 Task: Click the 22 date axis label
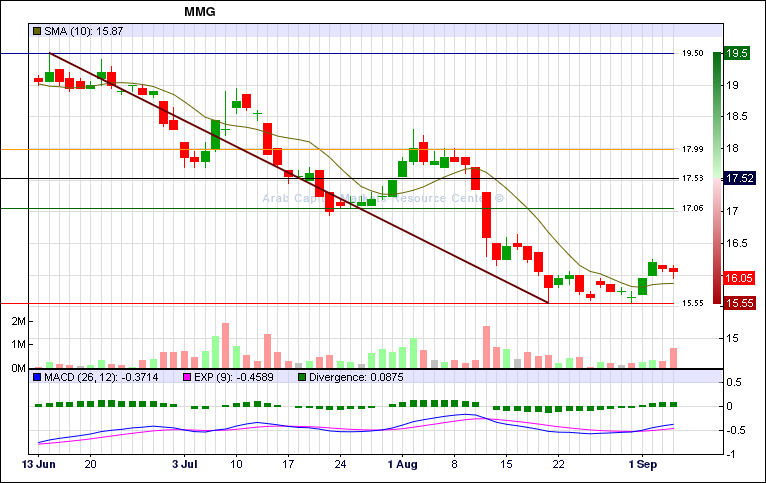pyautogui.click(x=558, y=464)
